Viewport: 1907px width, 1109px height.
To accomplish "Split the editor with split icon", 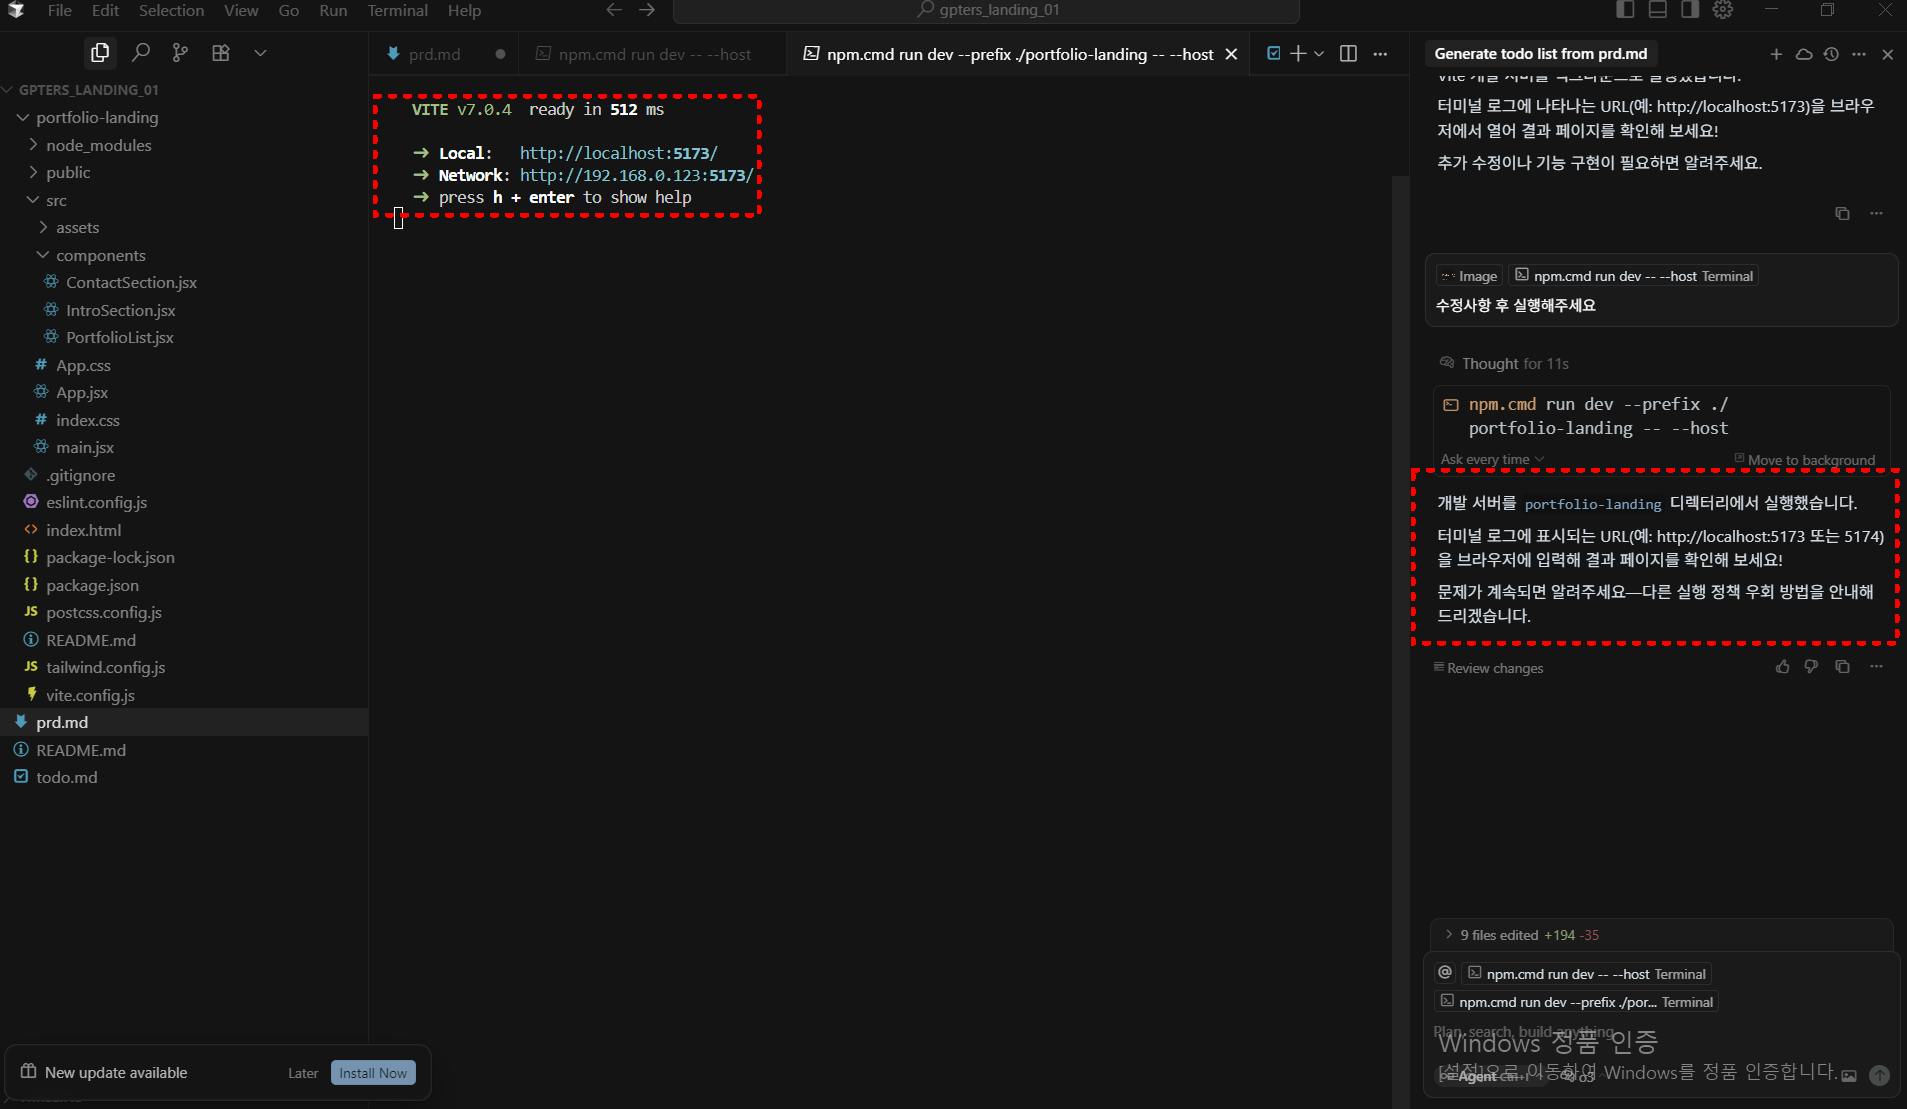I will pos(1348,54).
